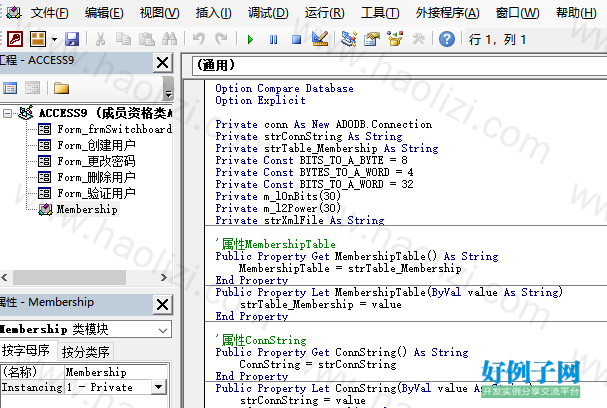The height and width of the screenshot is (408, 607).
Task: Open the 编辑(E) menu
Action: pos(104,13)
